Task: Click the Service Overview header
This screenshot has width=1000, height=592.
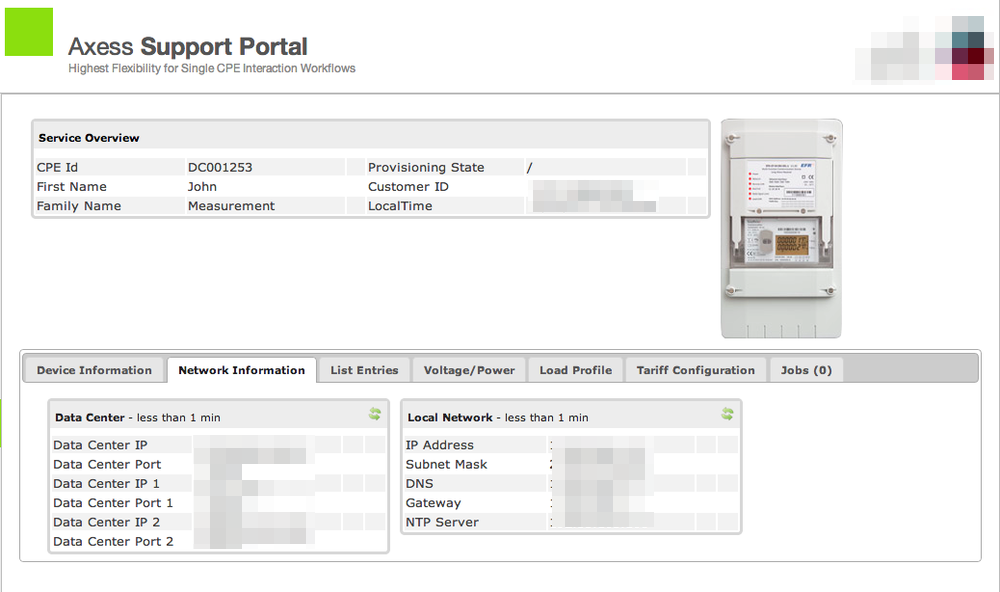Action: (89, 138)
